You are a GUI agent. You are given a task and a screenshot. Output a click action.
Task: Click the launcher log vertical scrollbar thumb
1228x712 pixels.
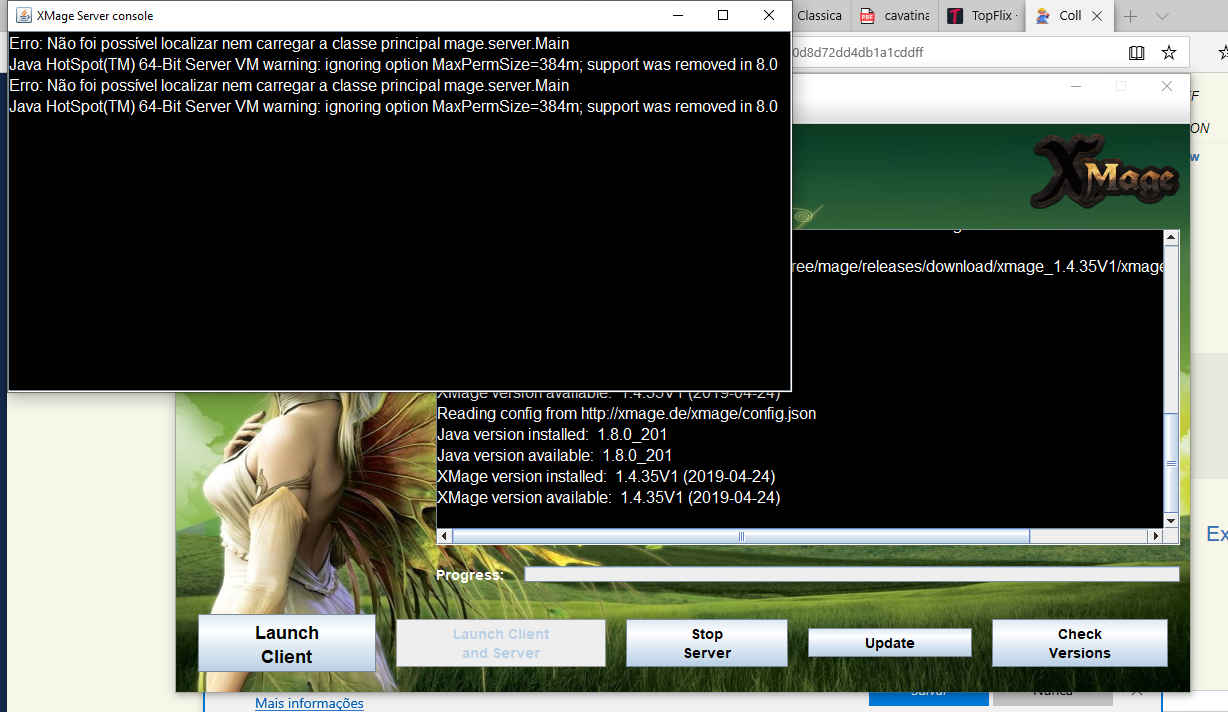point(1171,463)
